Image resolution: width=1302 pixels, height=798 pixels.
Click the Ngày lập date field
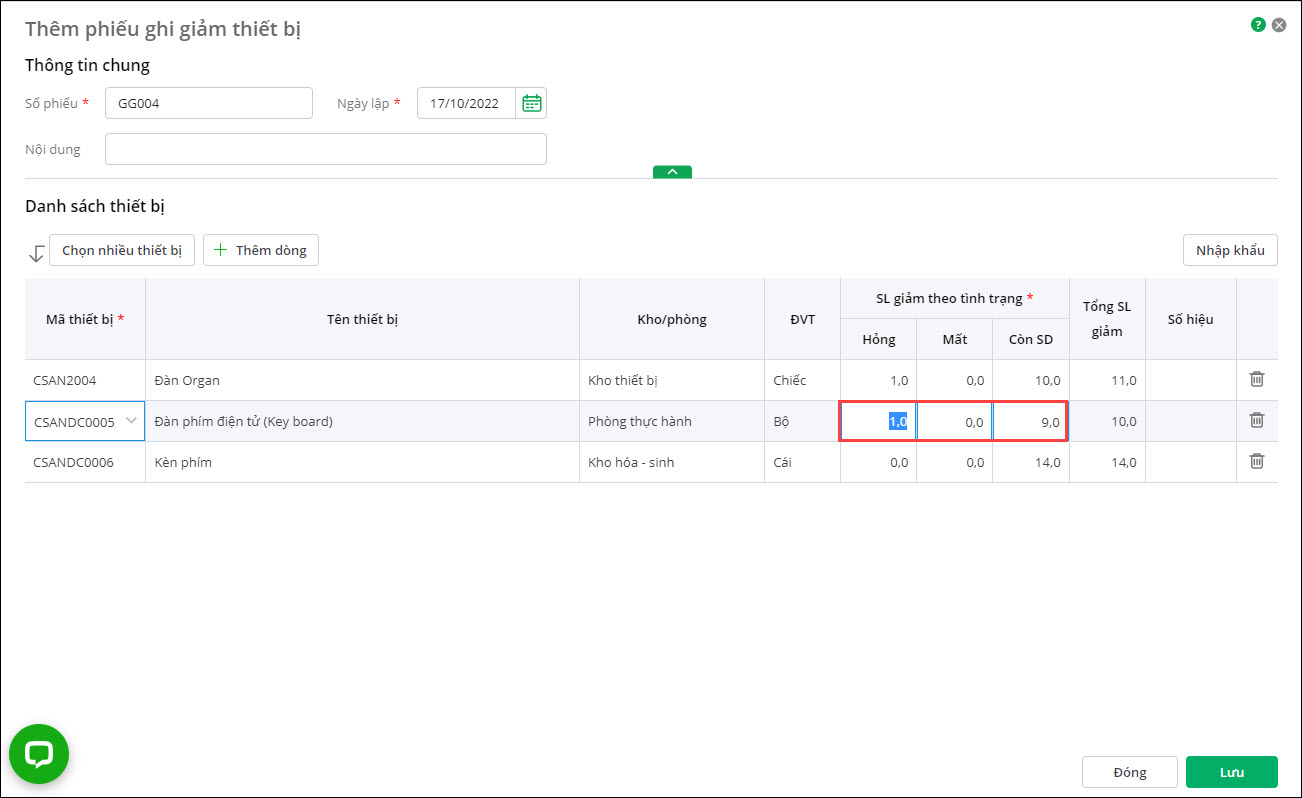click(x=466, y=103)
